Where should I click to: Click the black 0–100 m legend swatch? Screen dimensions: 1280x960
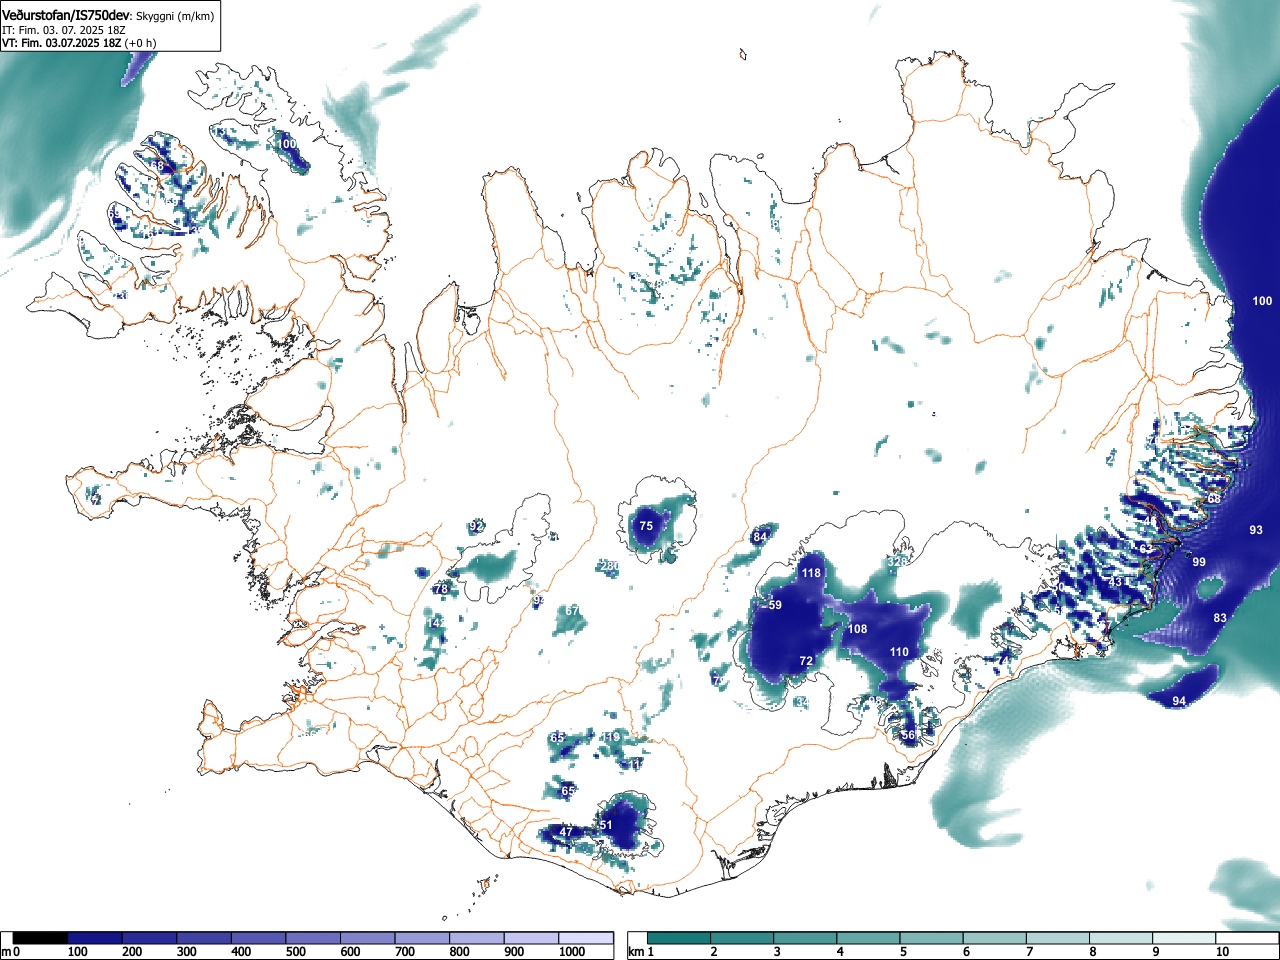(41, 938)
